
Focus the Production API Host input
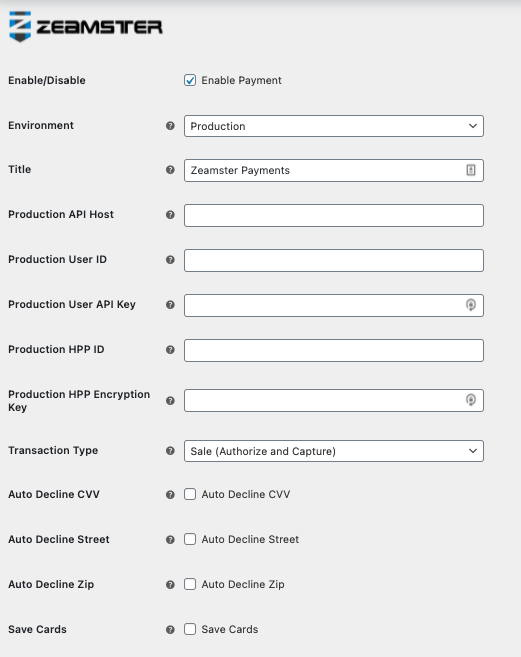coord(334,215)
